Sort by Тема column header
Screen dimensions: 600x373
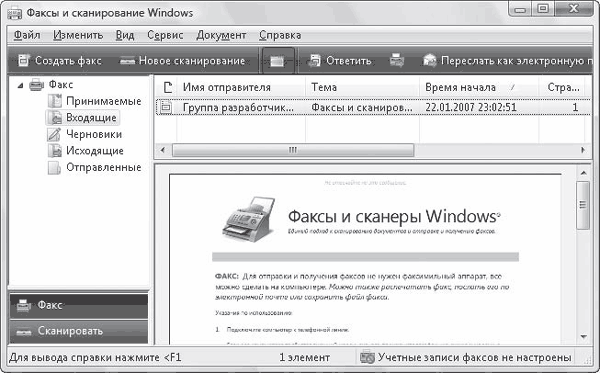363,88
